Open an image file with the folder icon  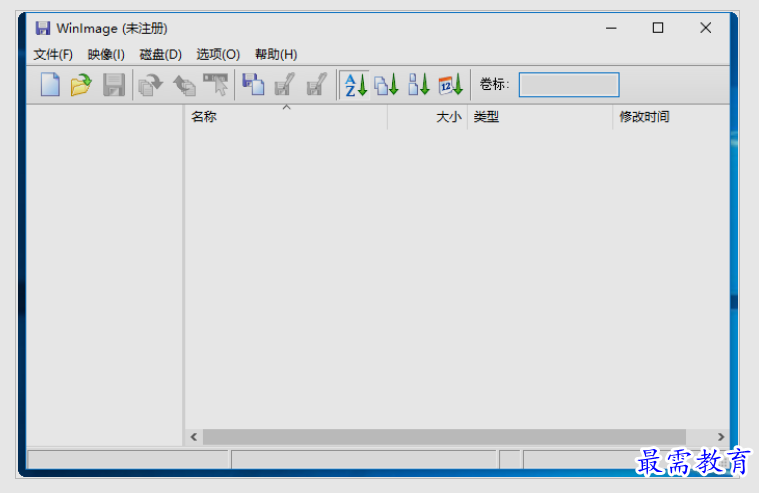click(81, 85)
